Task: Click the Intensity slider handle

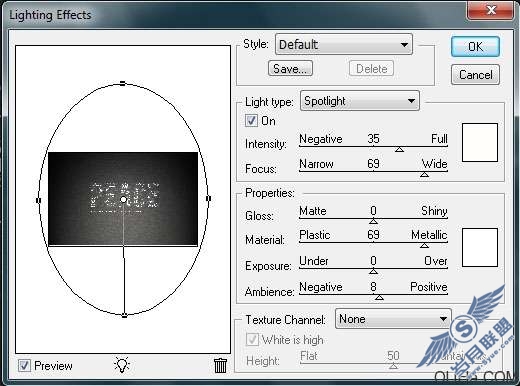Action: pyautogui.click(x=399, y=150)
